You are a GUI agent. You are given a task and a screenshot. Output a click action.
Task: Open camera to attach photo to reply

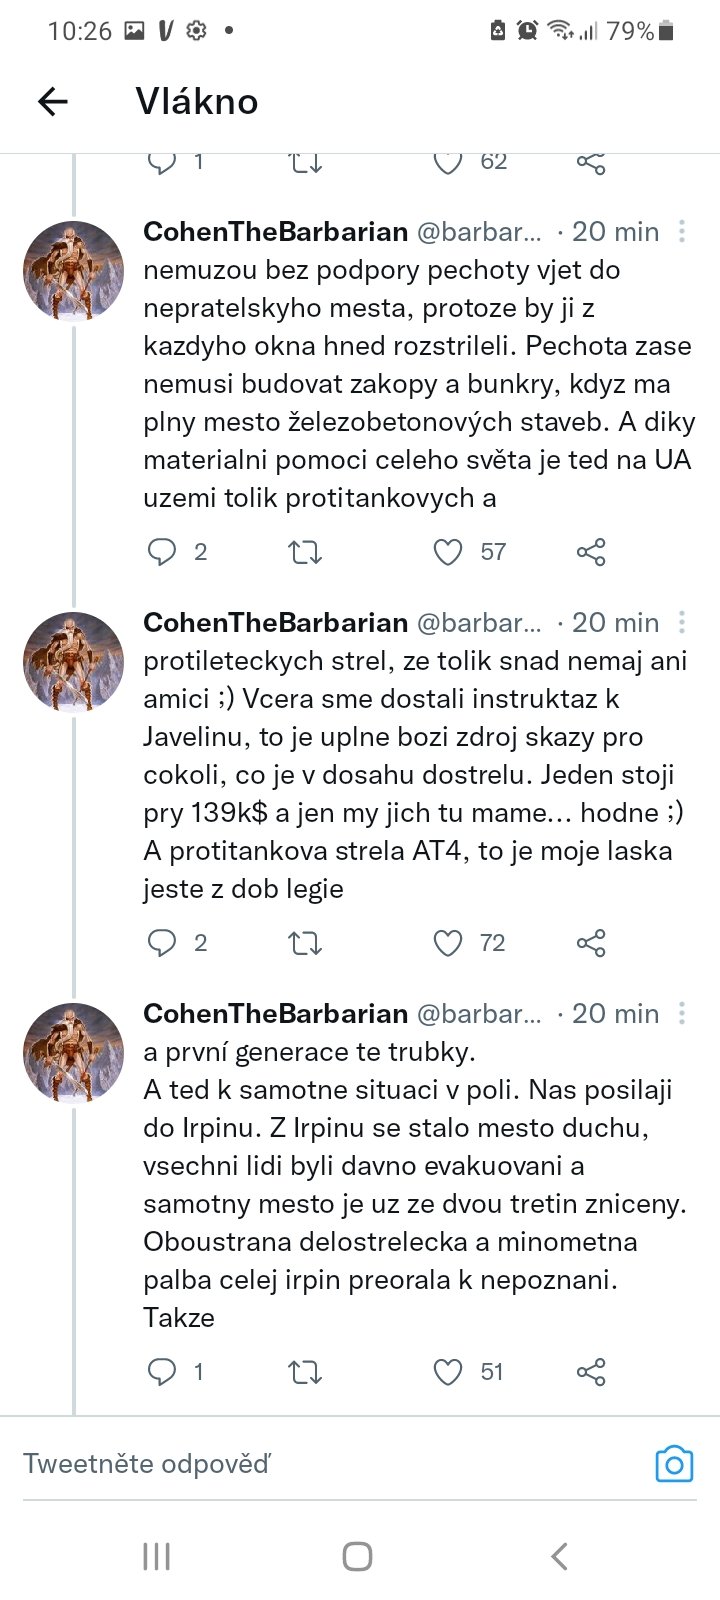tap(674, 1465)
